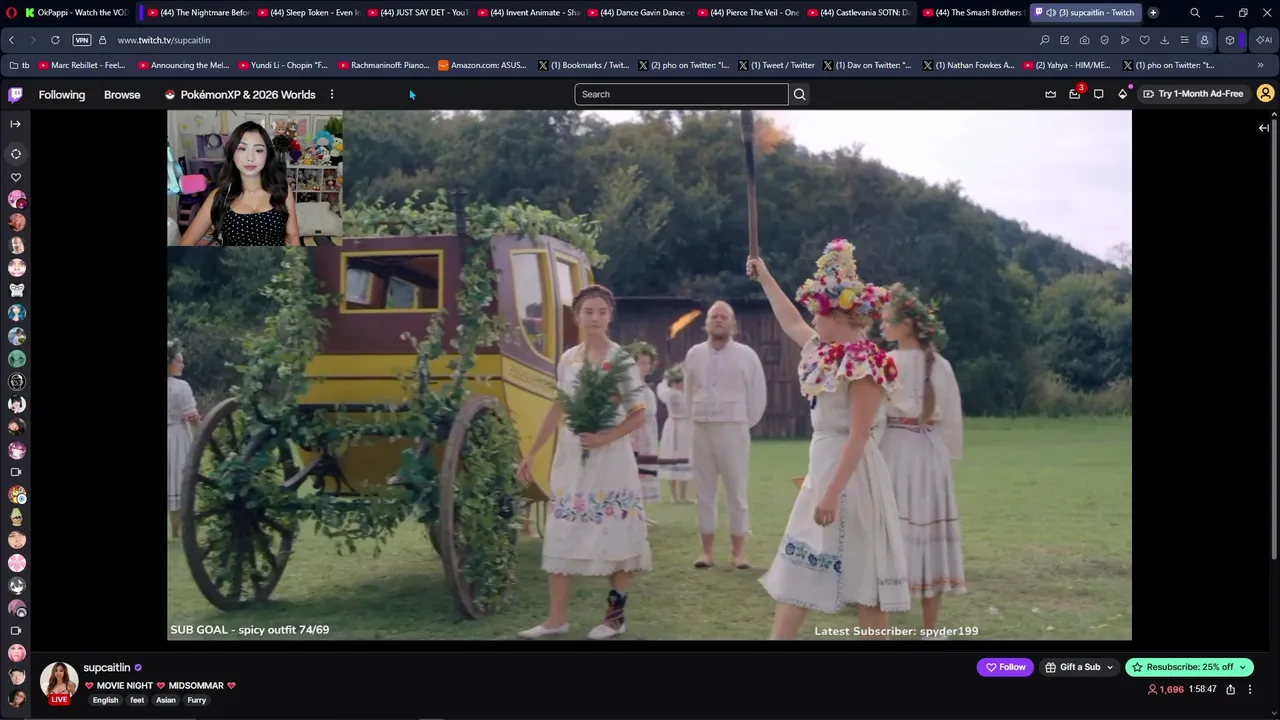Image resolution: width=1280 pixels, height=720 pixels.
Task: Switch to Sleep Token tab
Action: point(308,12)
